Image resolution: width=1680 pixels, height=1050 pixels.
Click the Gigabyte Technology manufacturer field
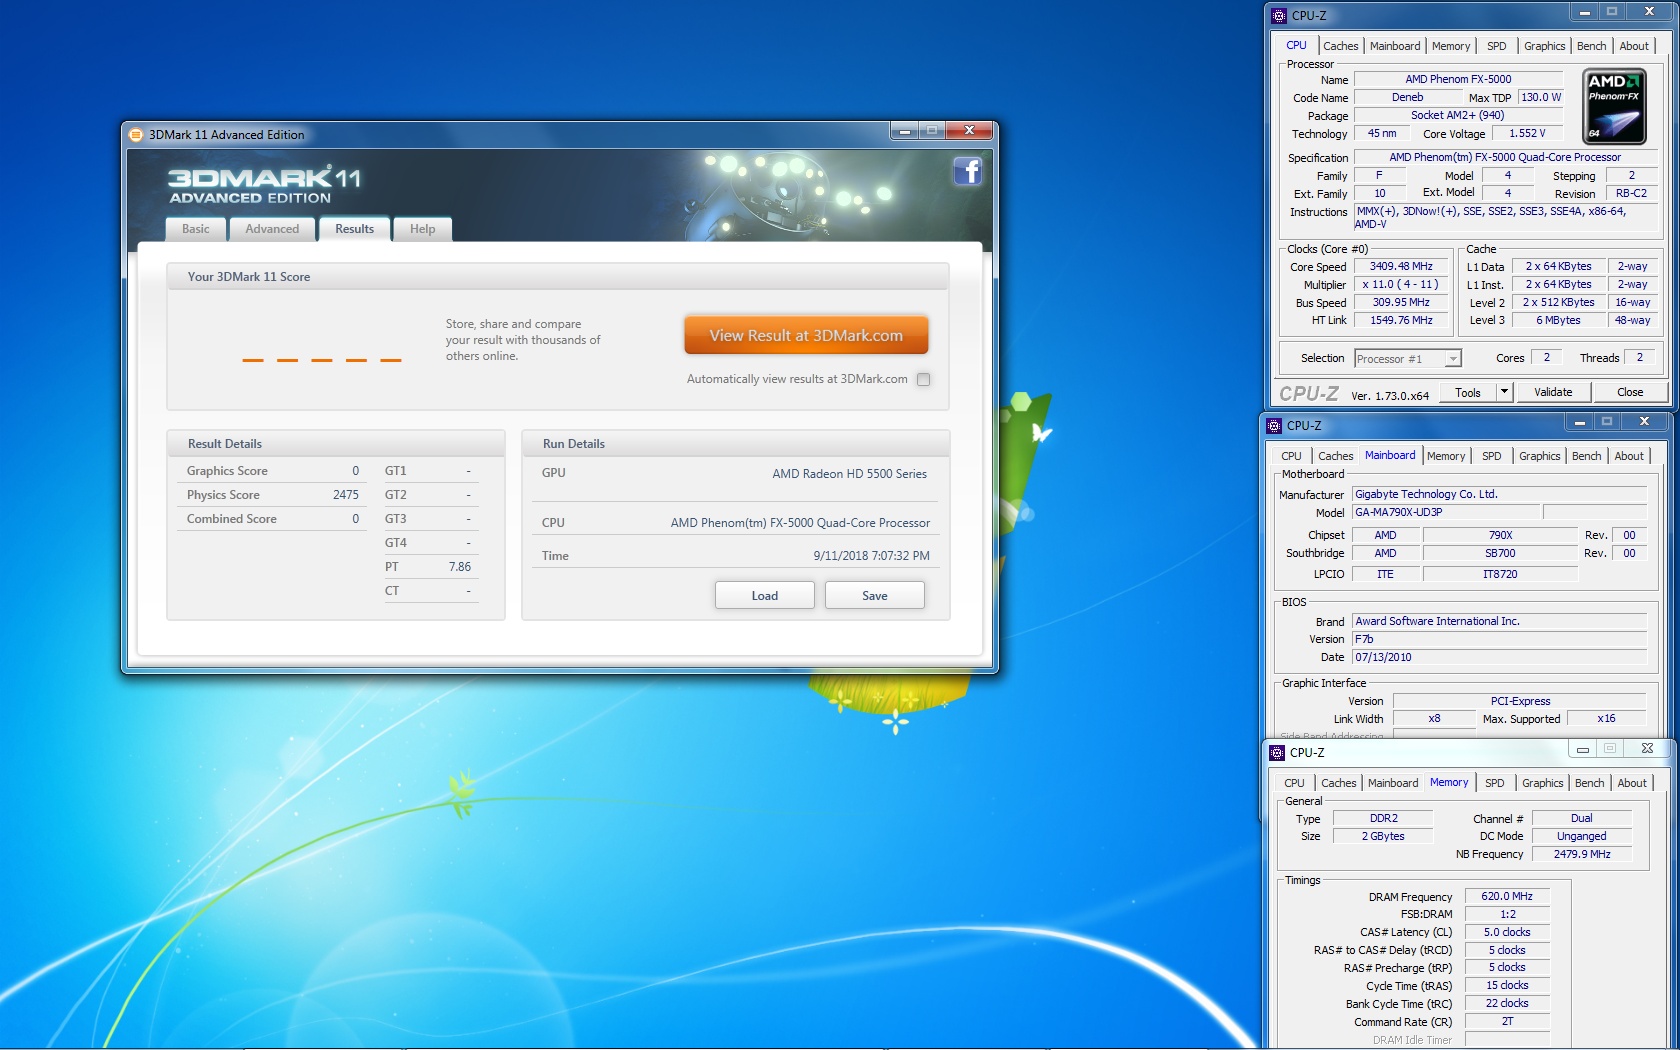click(1499, 494)
